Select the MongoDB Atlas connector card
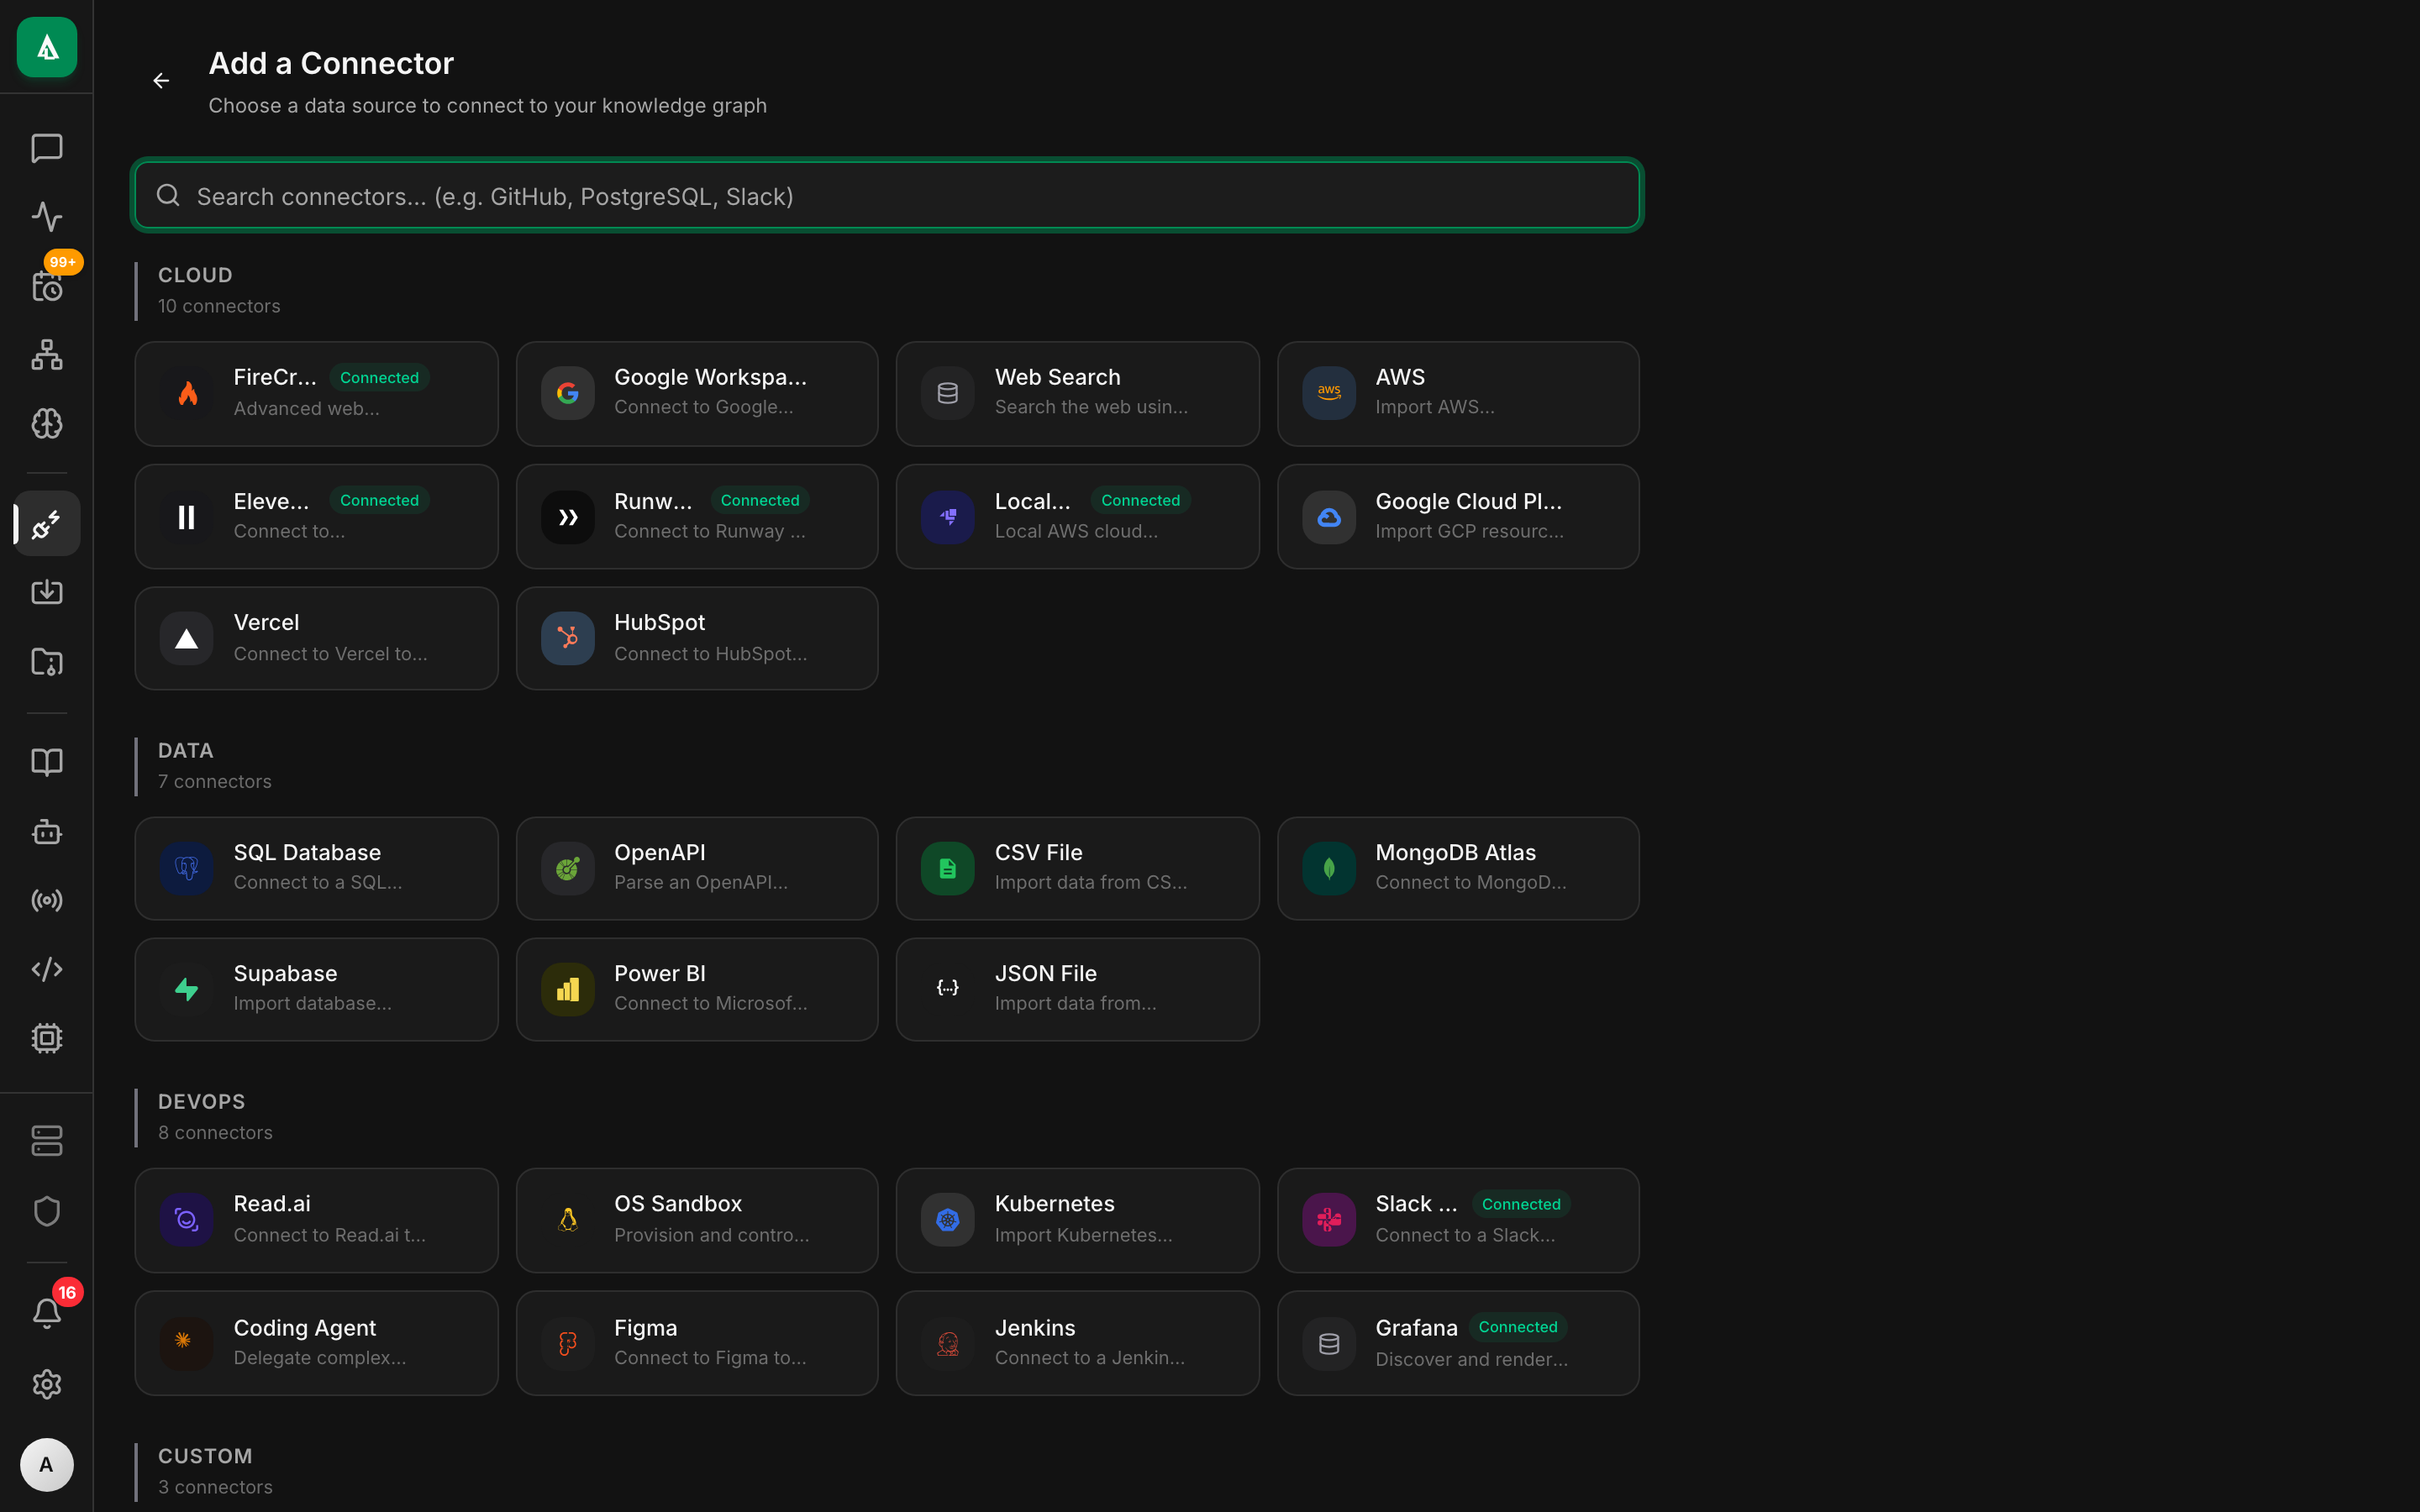 1457,868
